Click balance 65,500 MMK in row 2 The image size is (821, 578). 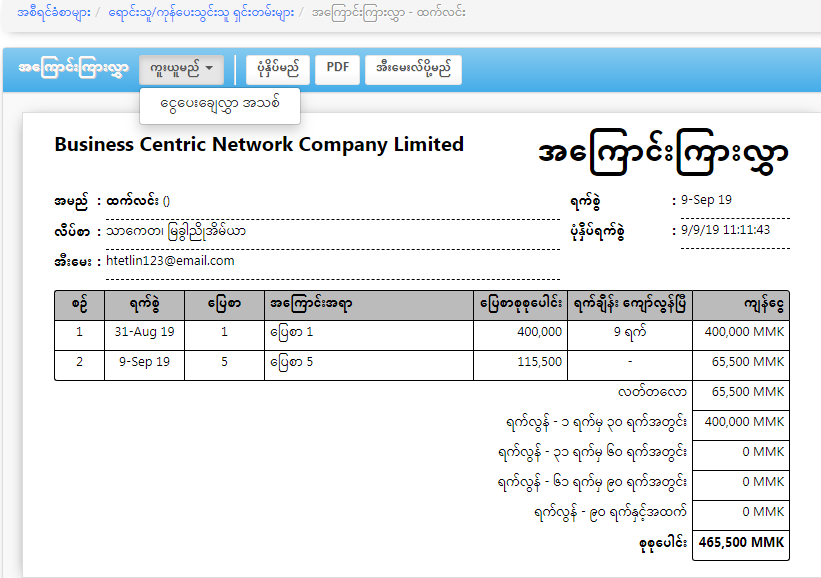[748, 362]
